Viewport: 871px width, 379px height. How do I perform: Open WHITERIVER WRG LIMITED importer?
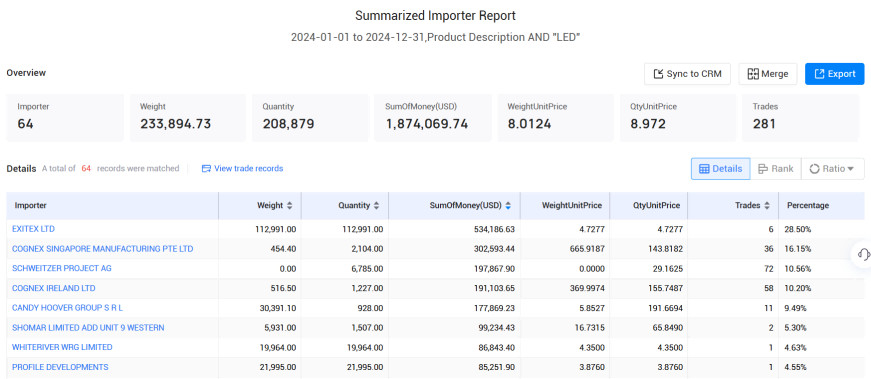[x=62, y=347]
